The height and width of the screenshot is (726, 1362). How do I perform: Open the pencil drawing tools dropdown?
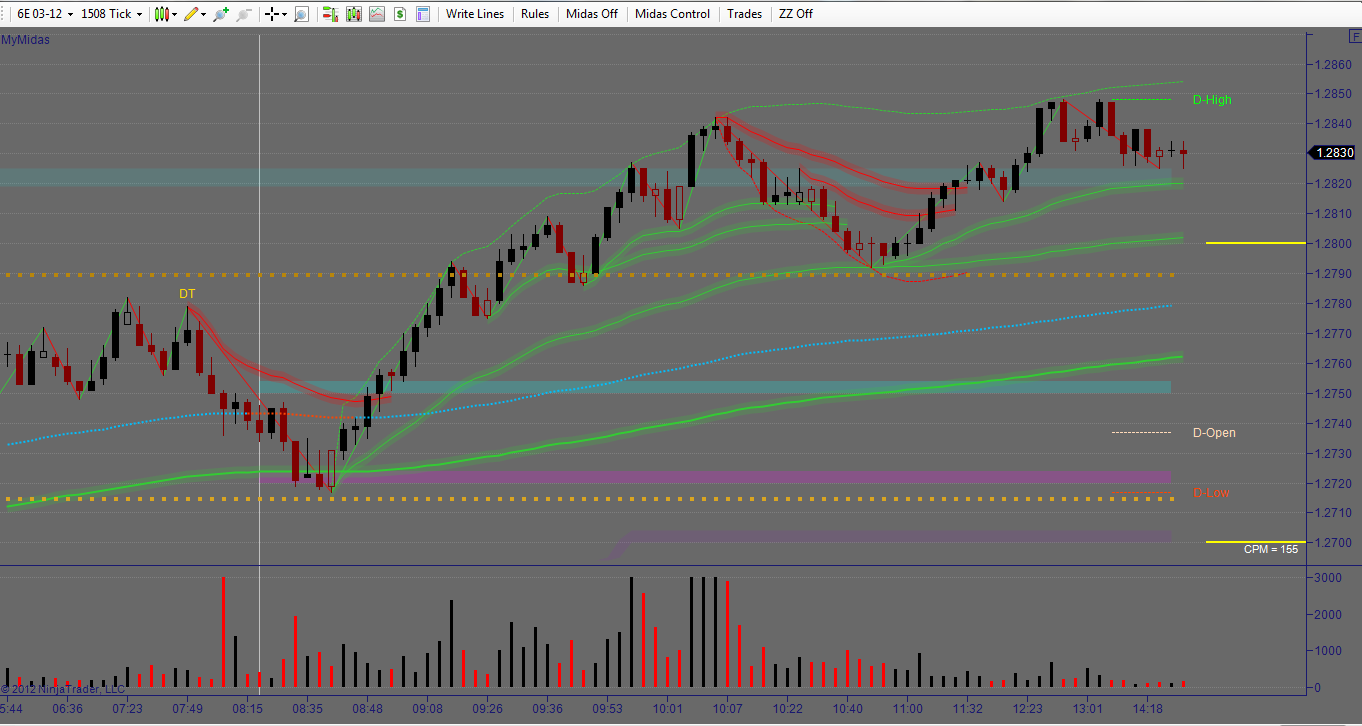click(195, 14)
